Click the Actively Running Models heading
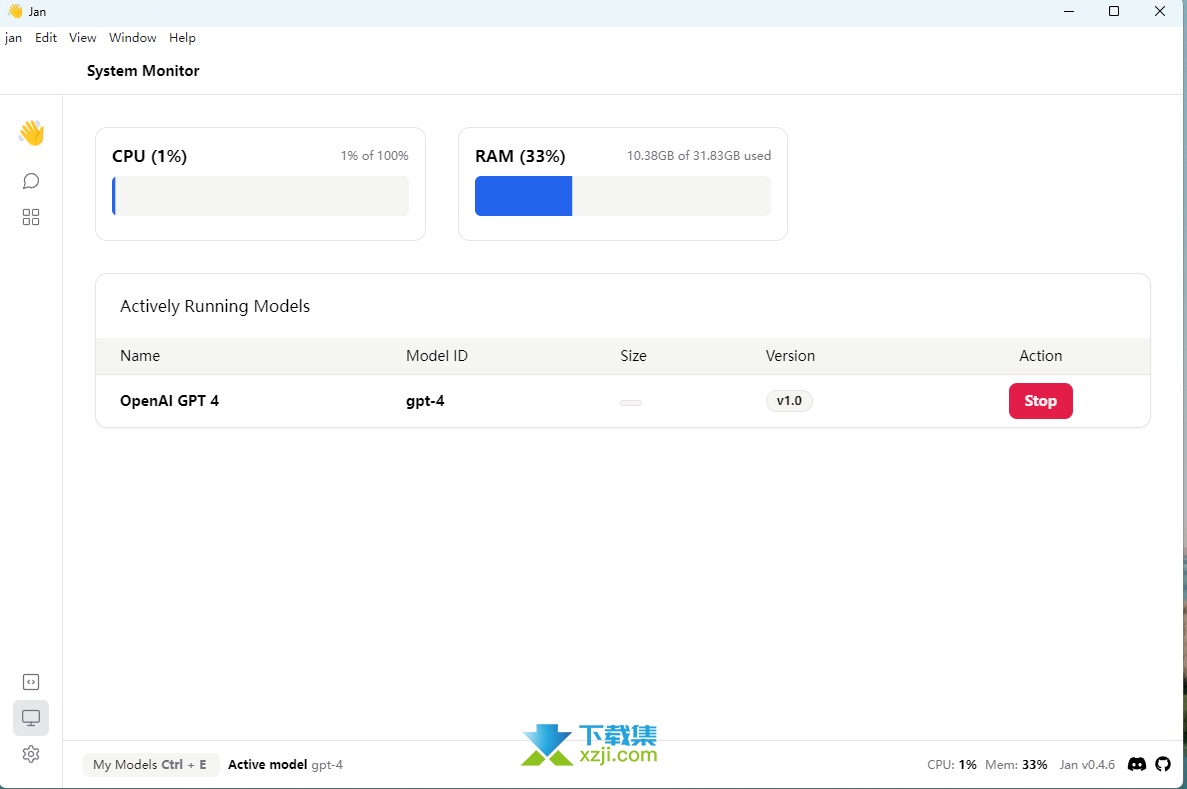Screen dimensions: 1187x789 (215, 306)
